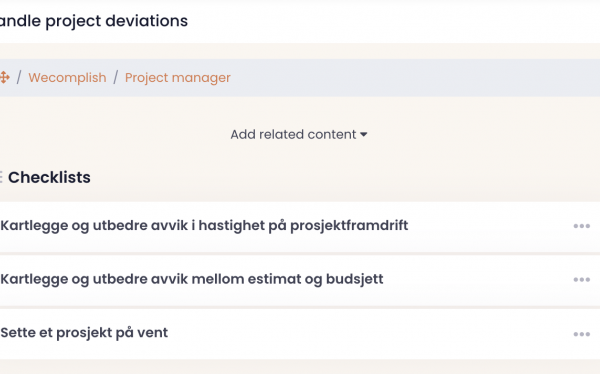Open Kartlegge og utbedre avvik i hastighet checklist
The image size is (600, 374).
coord(204,225)
